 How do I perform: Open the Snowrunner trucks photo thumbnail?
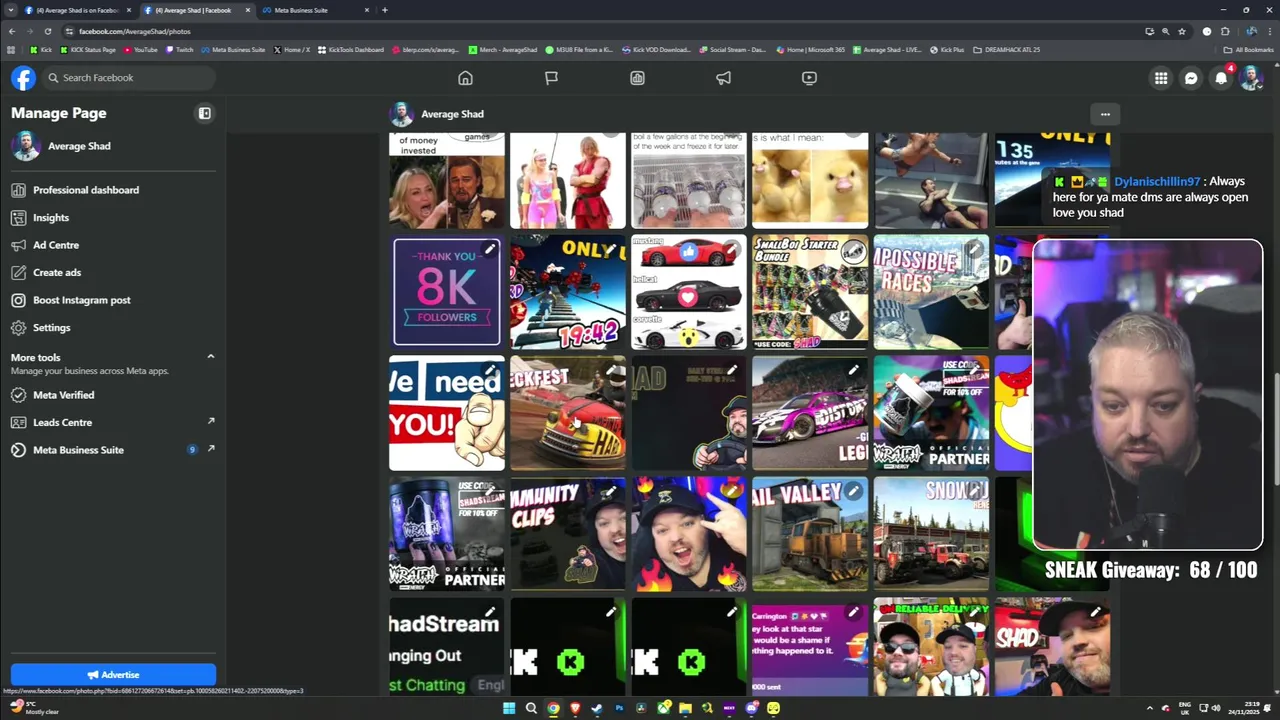(931, 534)
